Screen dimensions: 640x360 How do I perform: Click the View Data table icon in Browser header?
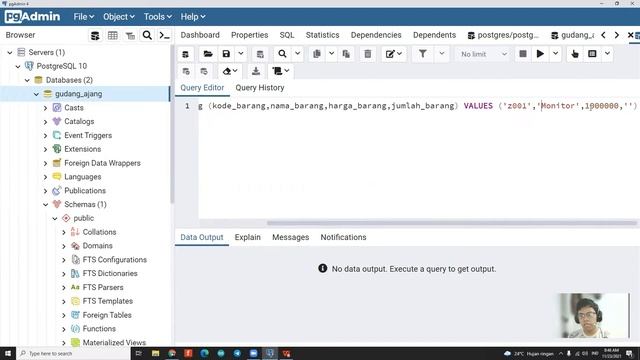tap(113, 36)
